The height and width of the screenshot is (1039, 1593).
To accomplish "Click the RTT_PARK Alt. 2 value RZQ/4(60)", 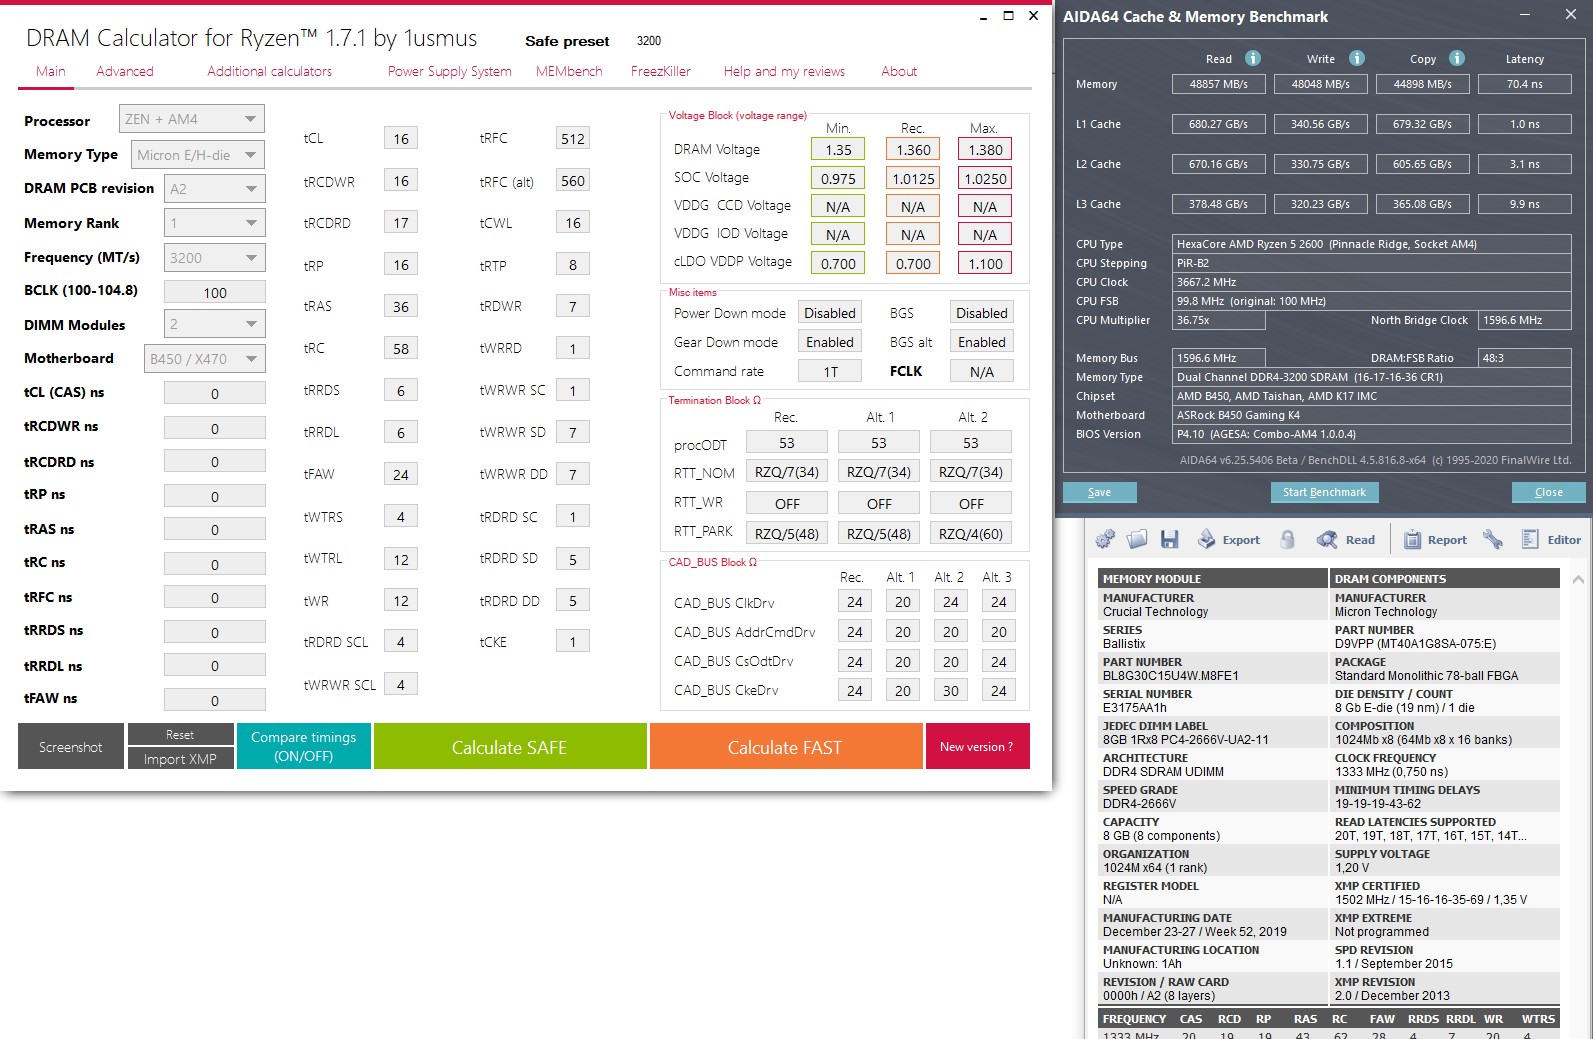I will click(971, 533).
